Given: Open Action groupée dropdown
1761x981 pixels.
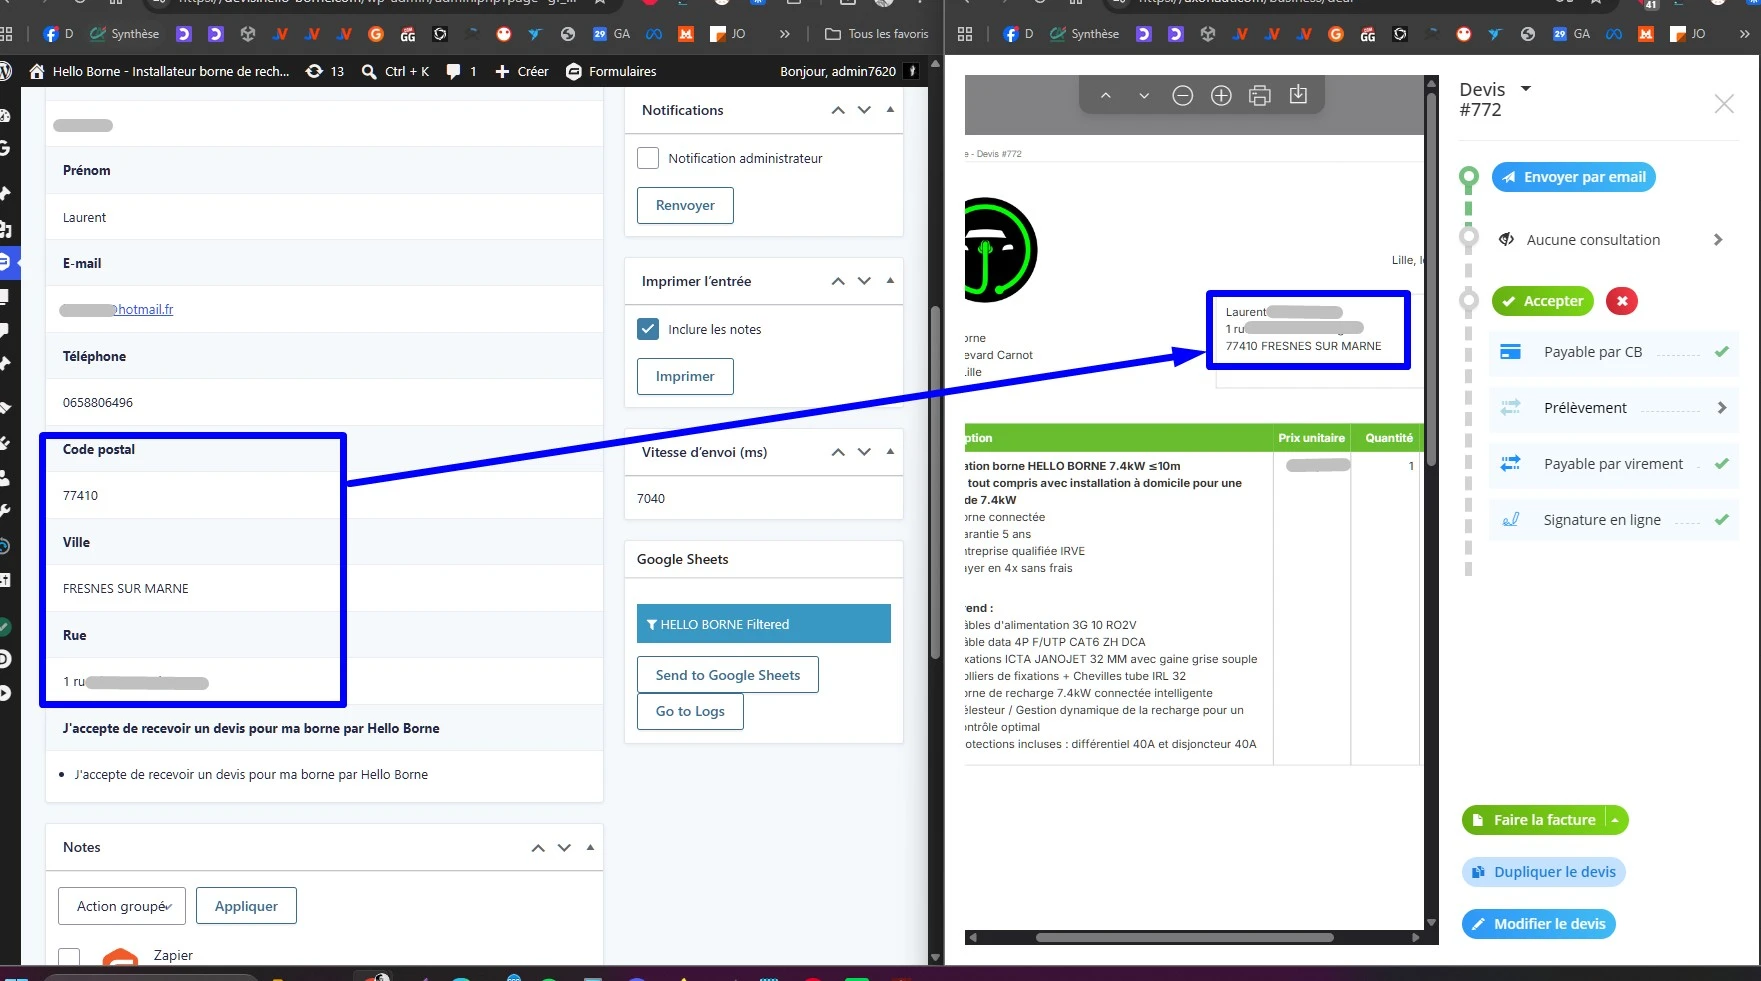Looking at the screenshot, I should (x=122, y=906).
